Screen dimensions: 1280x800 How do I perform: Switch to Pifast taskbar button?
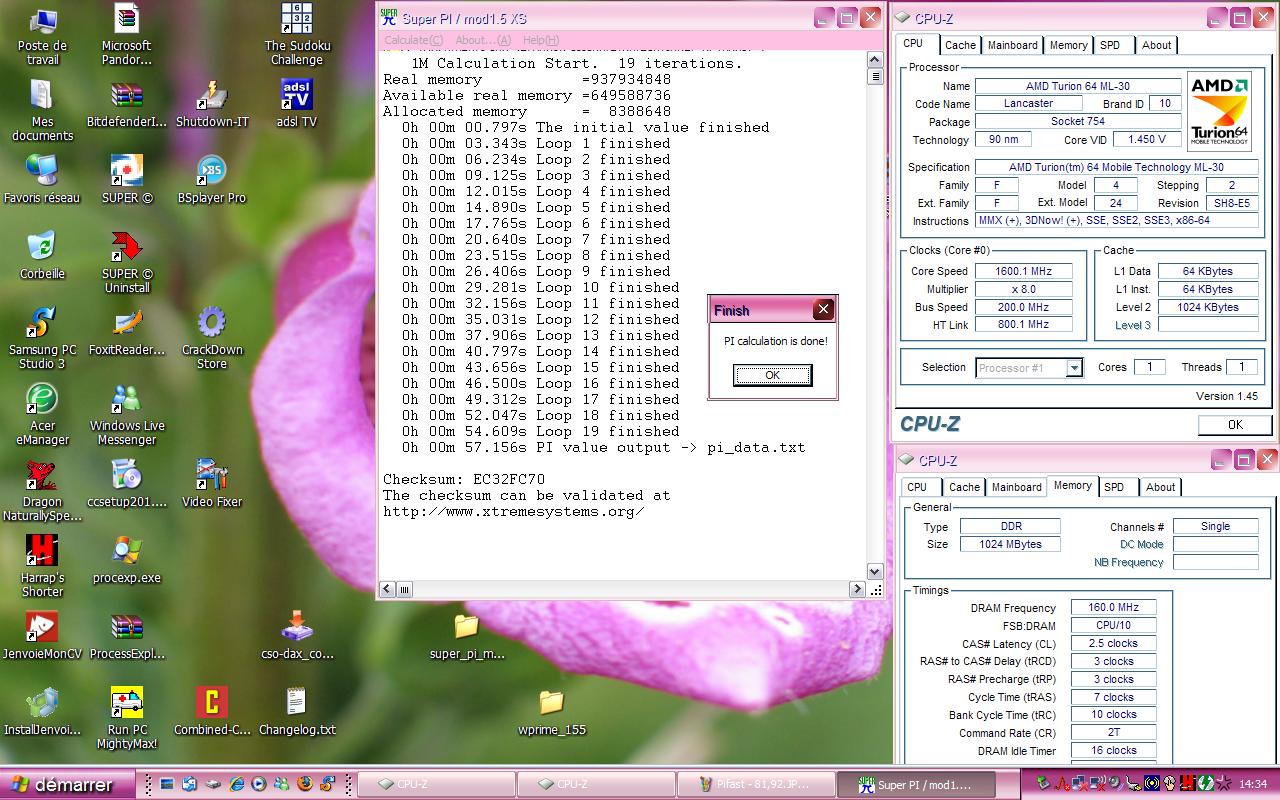[755, 785]
